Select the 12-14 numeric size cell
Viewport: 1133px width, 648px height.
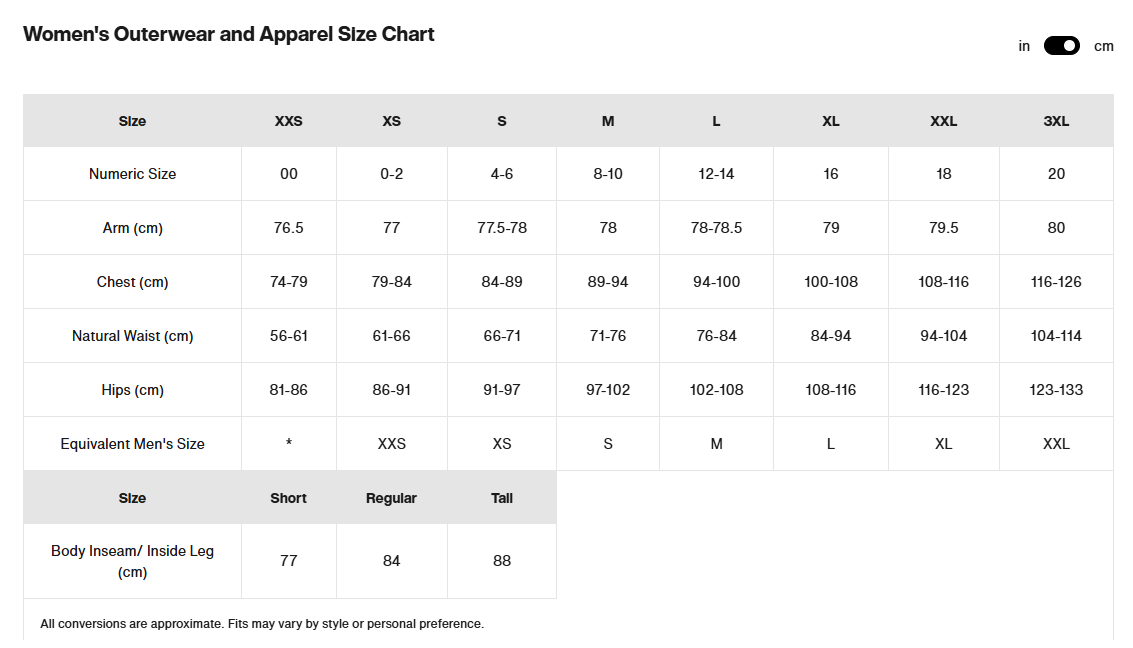[x=716, y=174]
